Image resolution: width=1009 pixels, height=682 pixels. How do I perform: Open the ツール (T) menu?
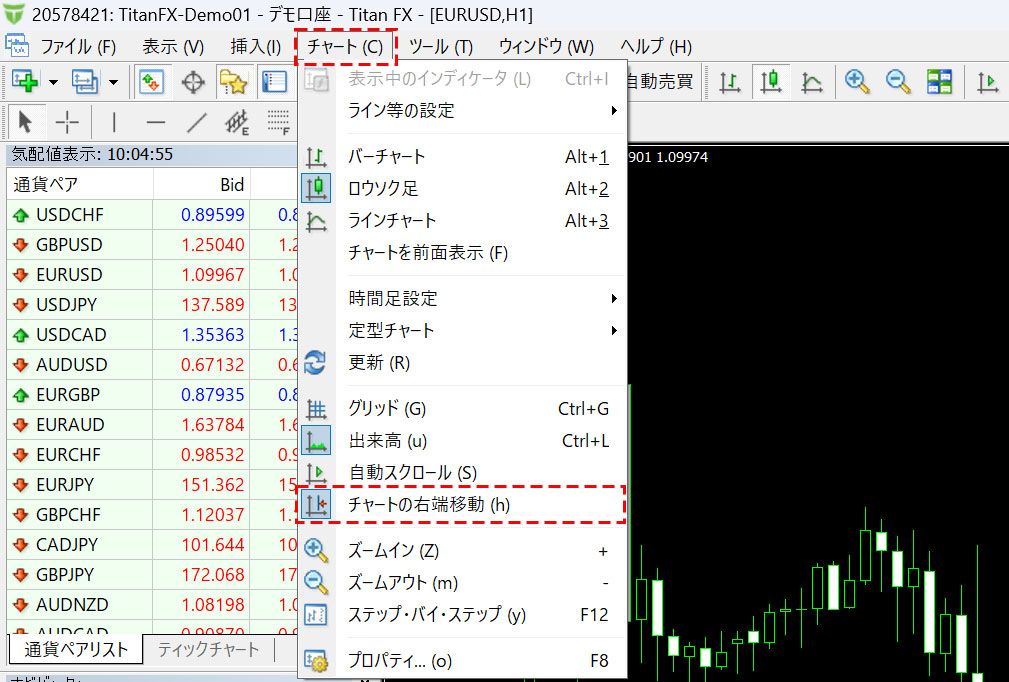pos(440,46)
